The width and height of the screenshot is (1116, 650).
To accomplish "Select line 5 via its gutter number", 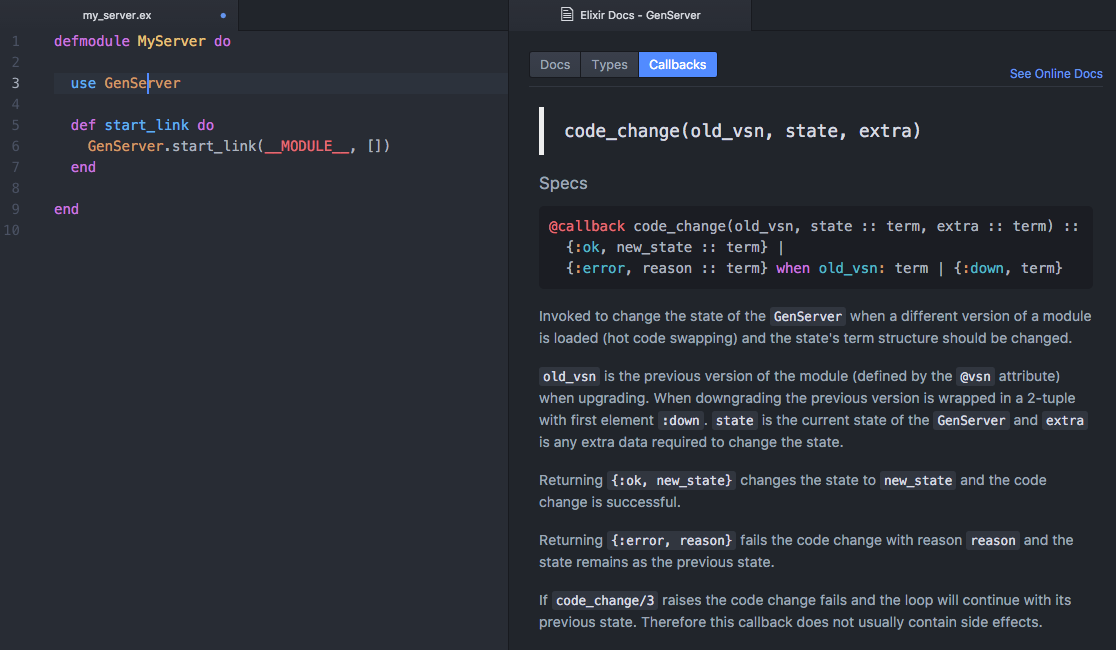I will click(15, 126).
